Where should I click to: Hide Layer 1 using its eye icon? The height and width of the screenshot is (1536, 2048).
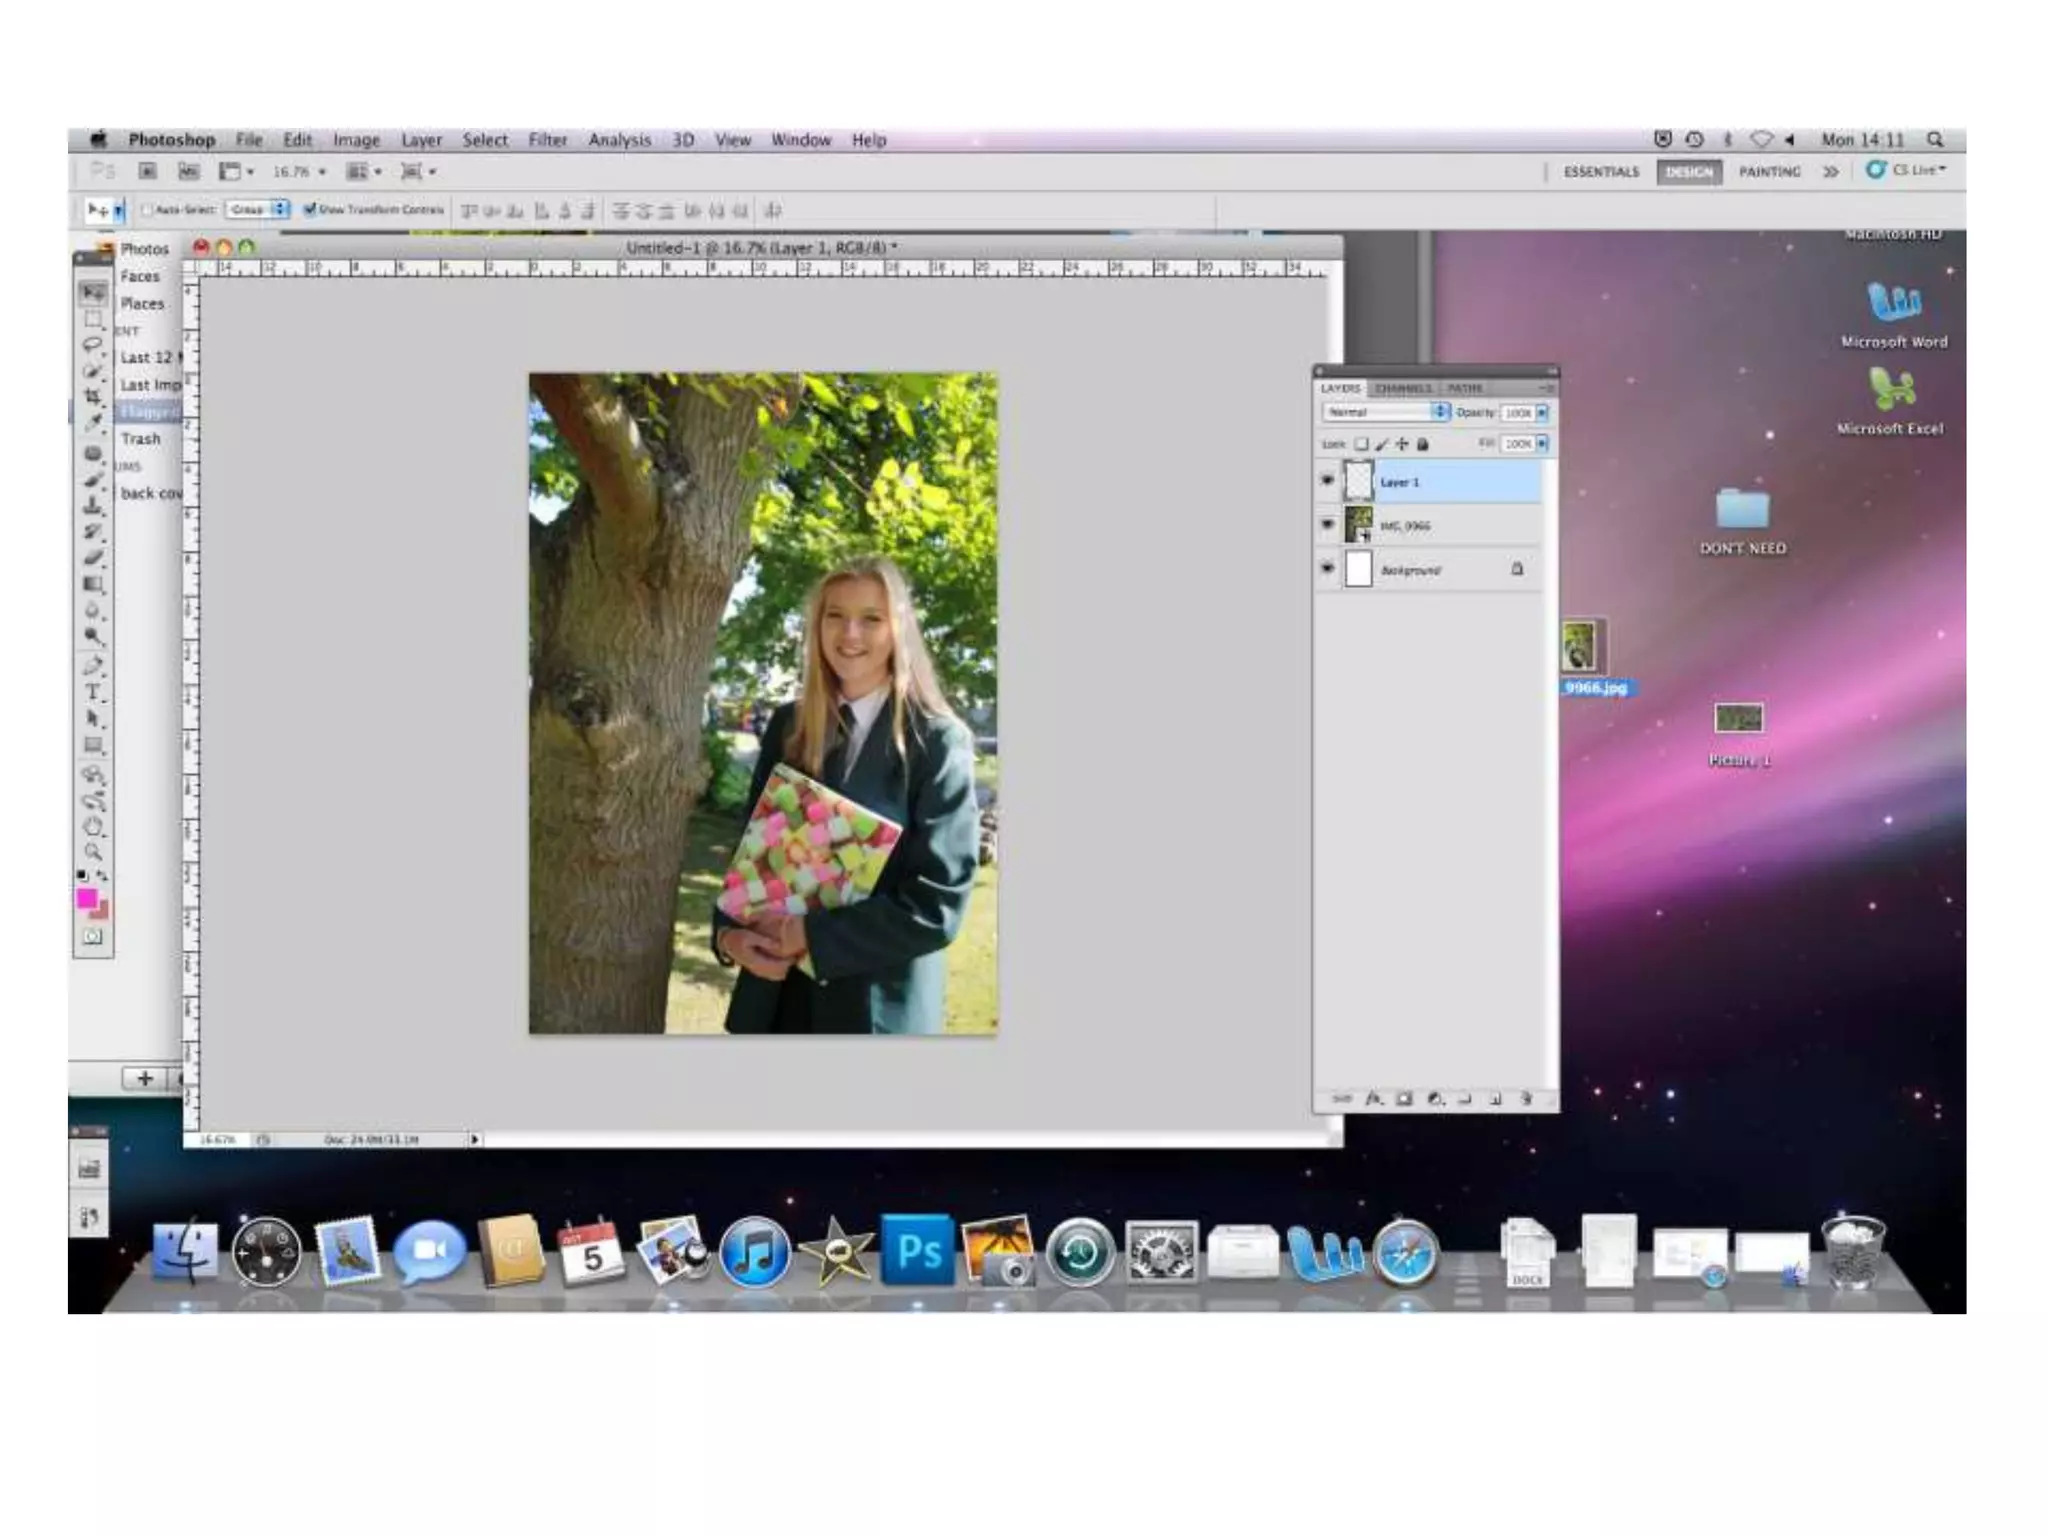point(1327,481)
